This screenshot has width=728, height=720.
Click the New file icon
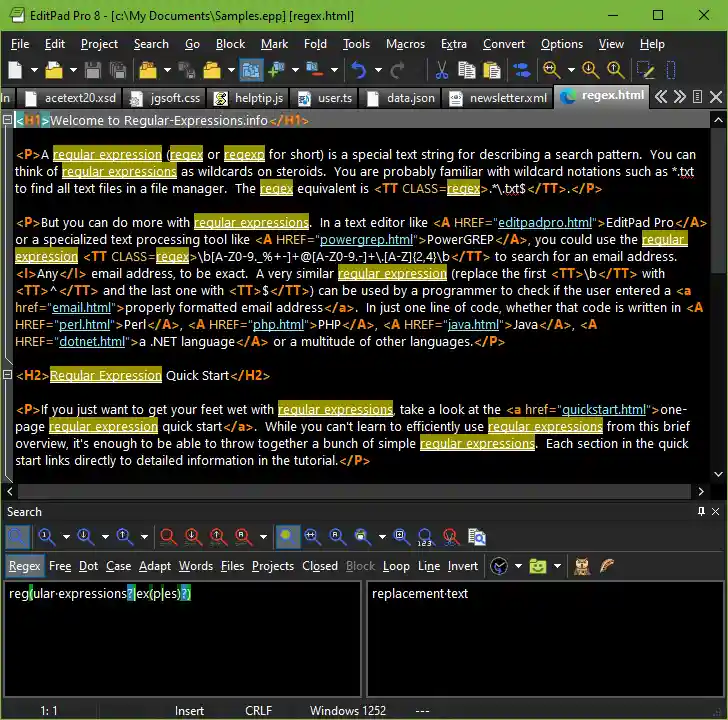pyautogui.click(x=15, y=70)
